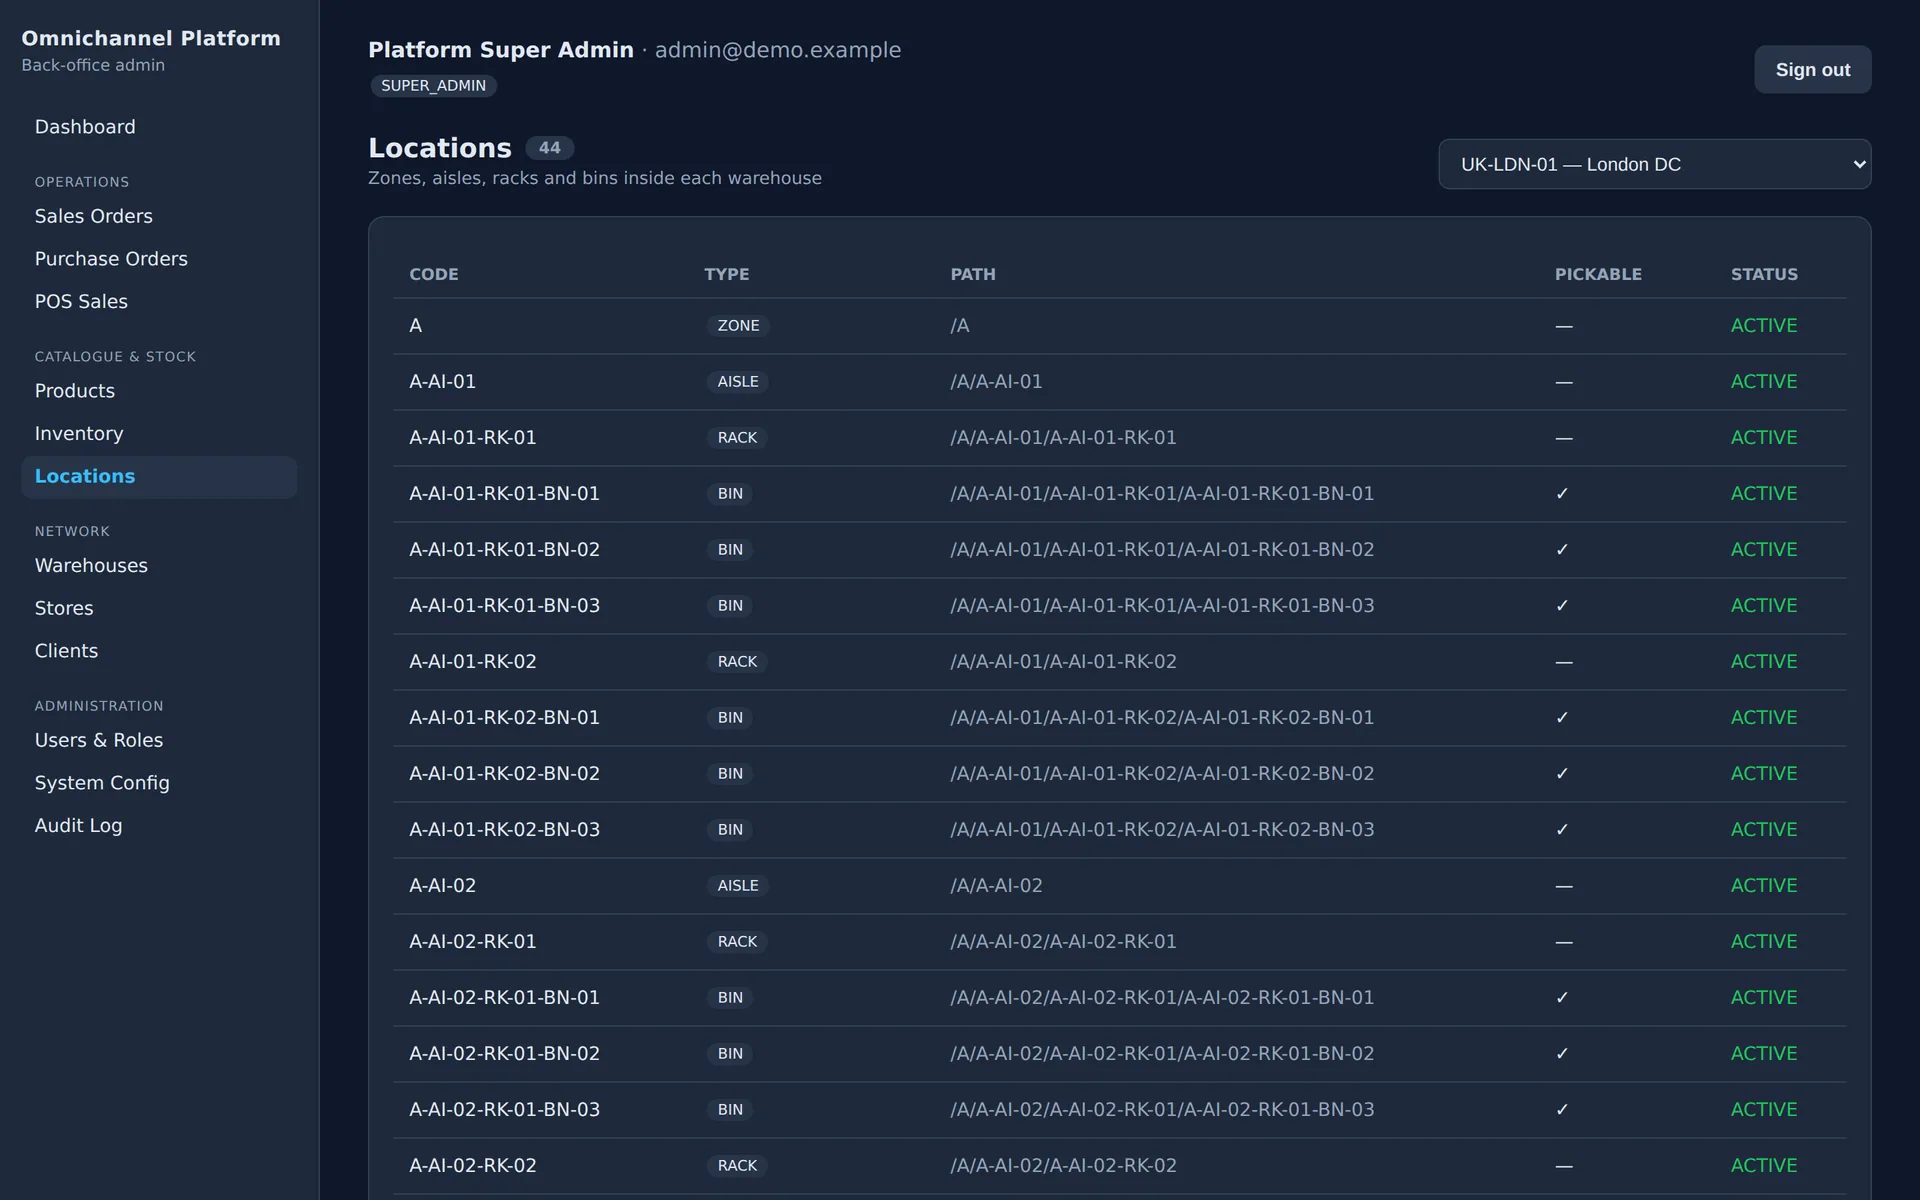View the Audit Log
Screen dimensions: 1920x1200
point(159,826)
